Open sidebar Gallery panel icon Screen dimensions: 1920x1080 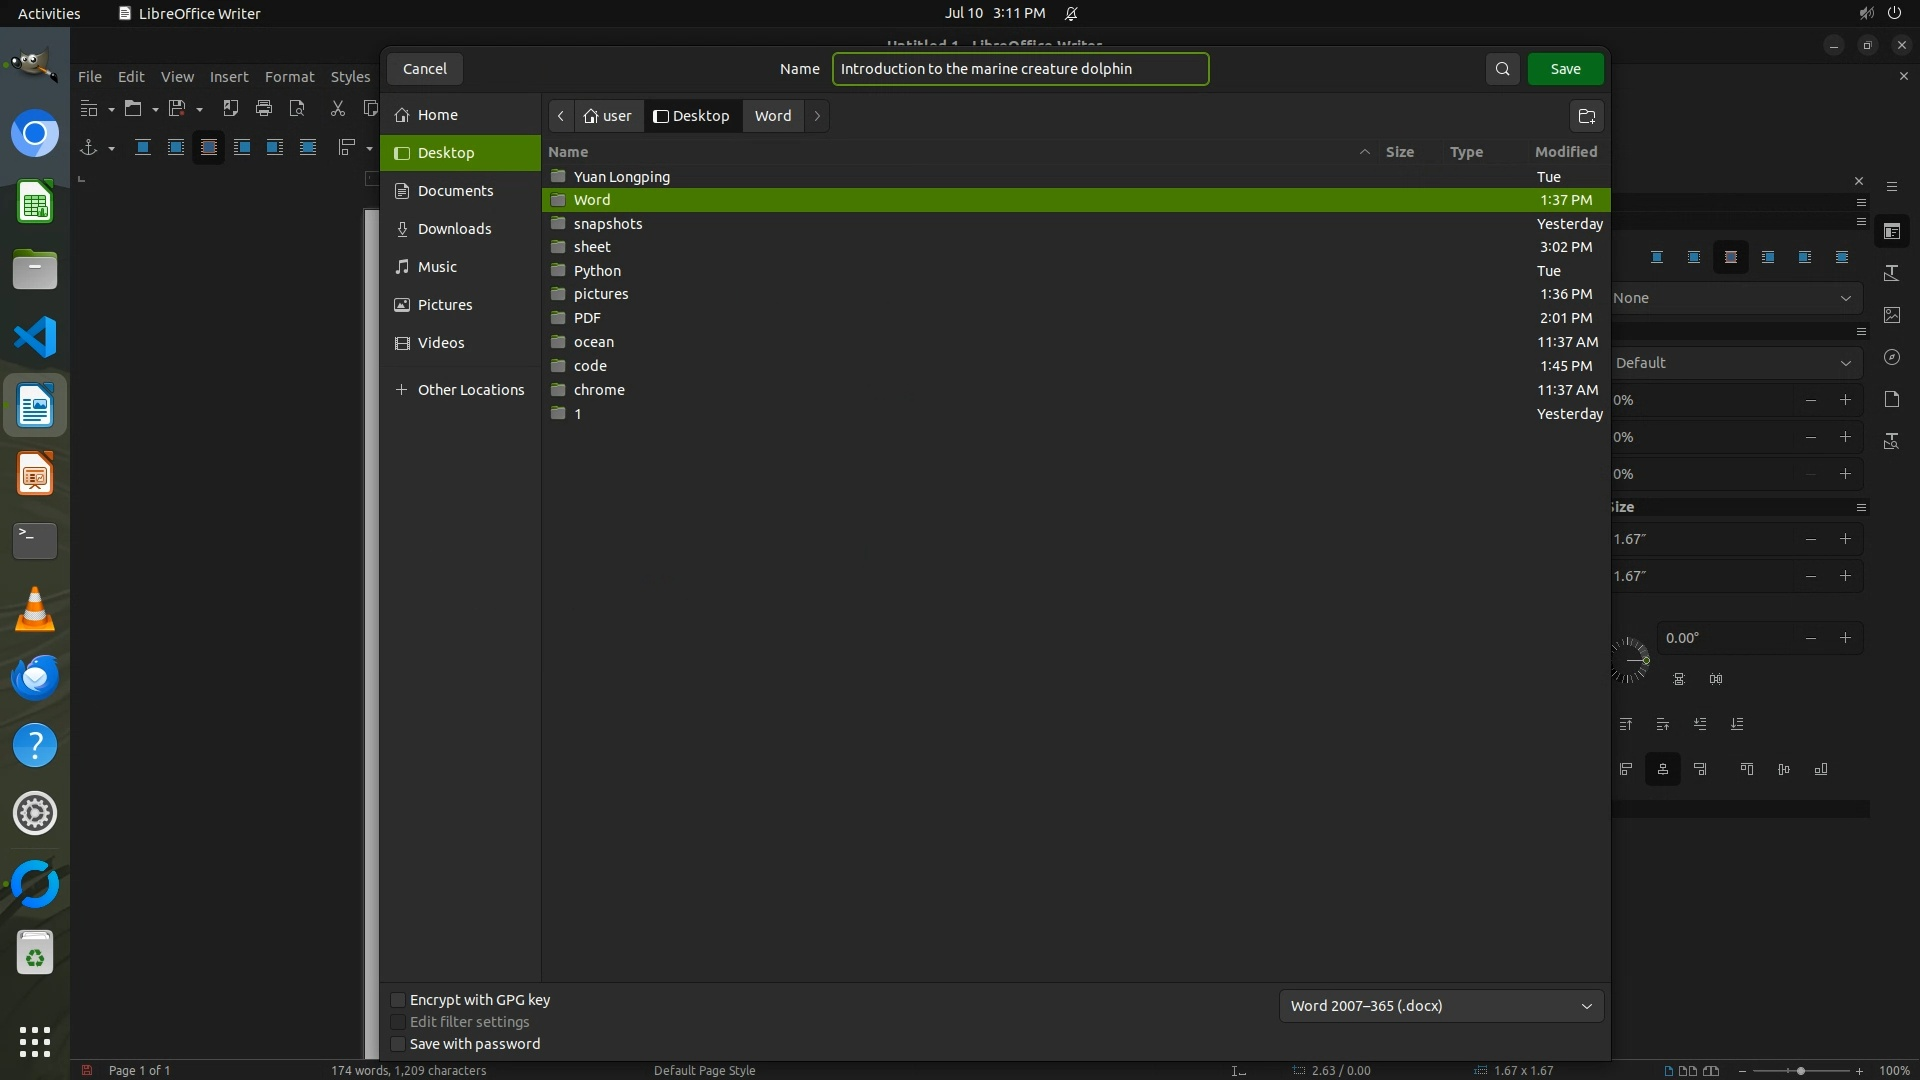(x=1891, y=315)
